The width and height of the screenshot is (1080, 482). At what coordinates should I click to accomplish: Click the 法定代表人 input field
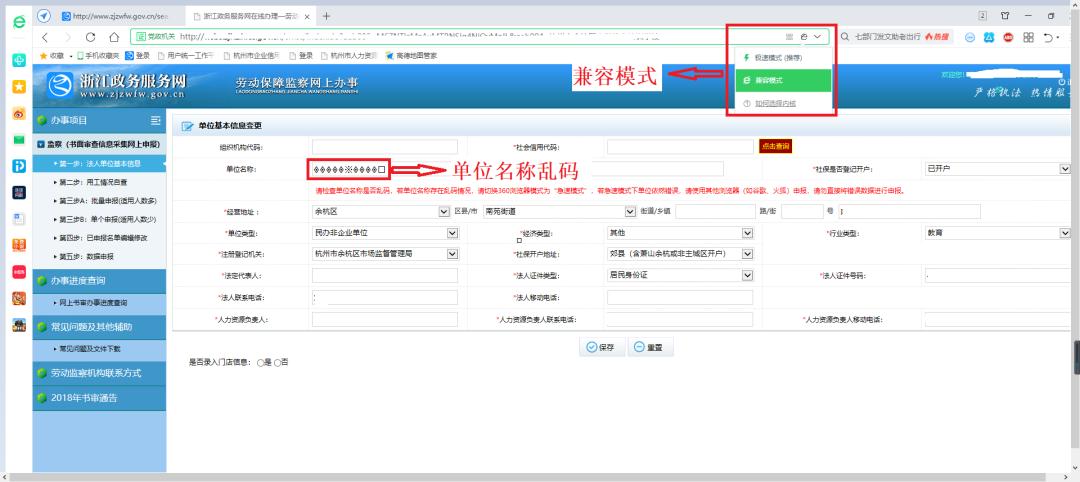tap(385, 275)
